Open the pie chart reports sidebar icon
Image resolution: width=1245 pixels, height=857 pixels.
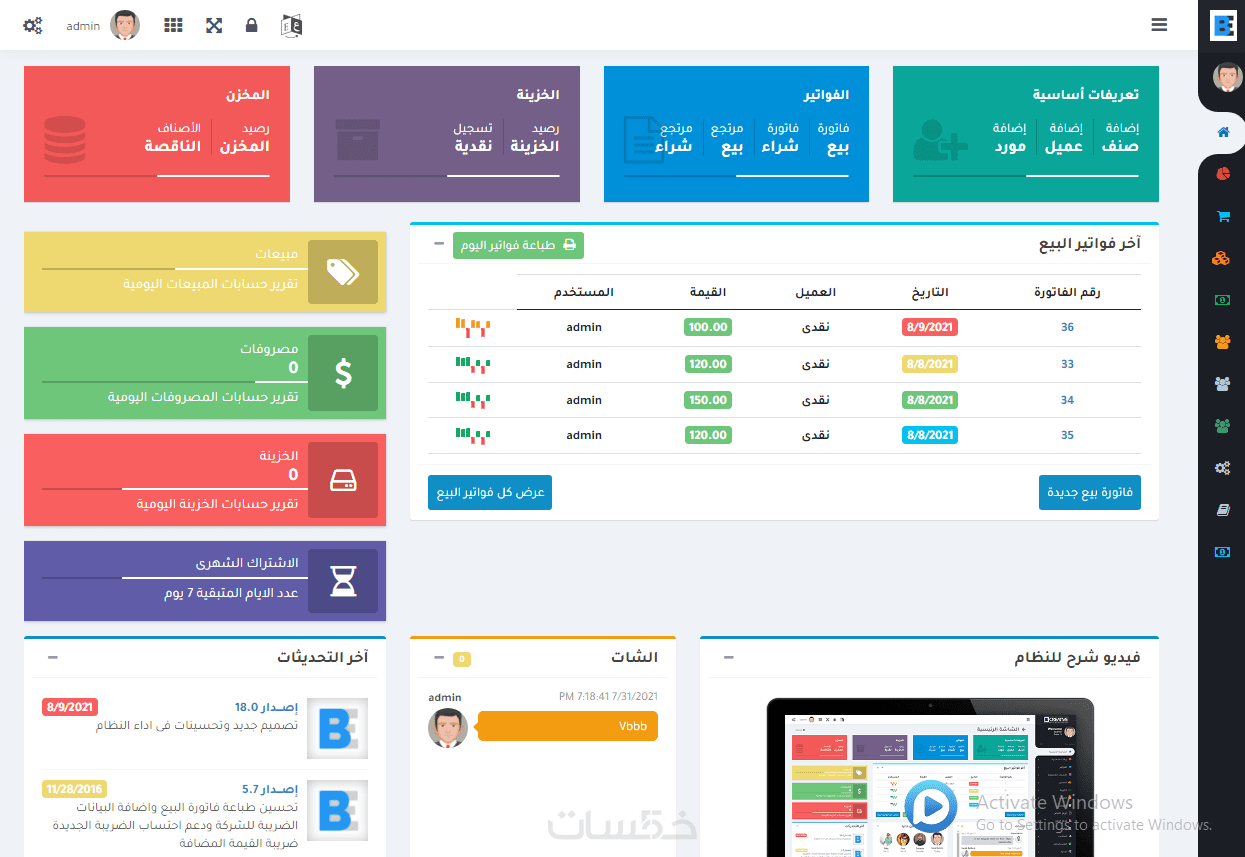click(1222, 174)
